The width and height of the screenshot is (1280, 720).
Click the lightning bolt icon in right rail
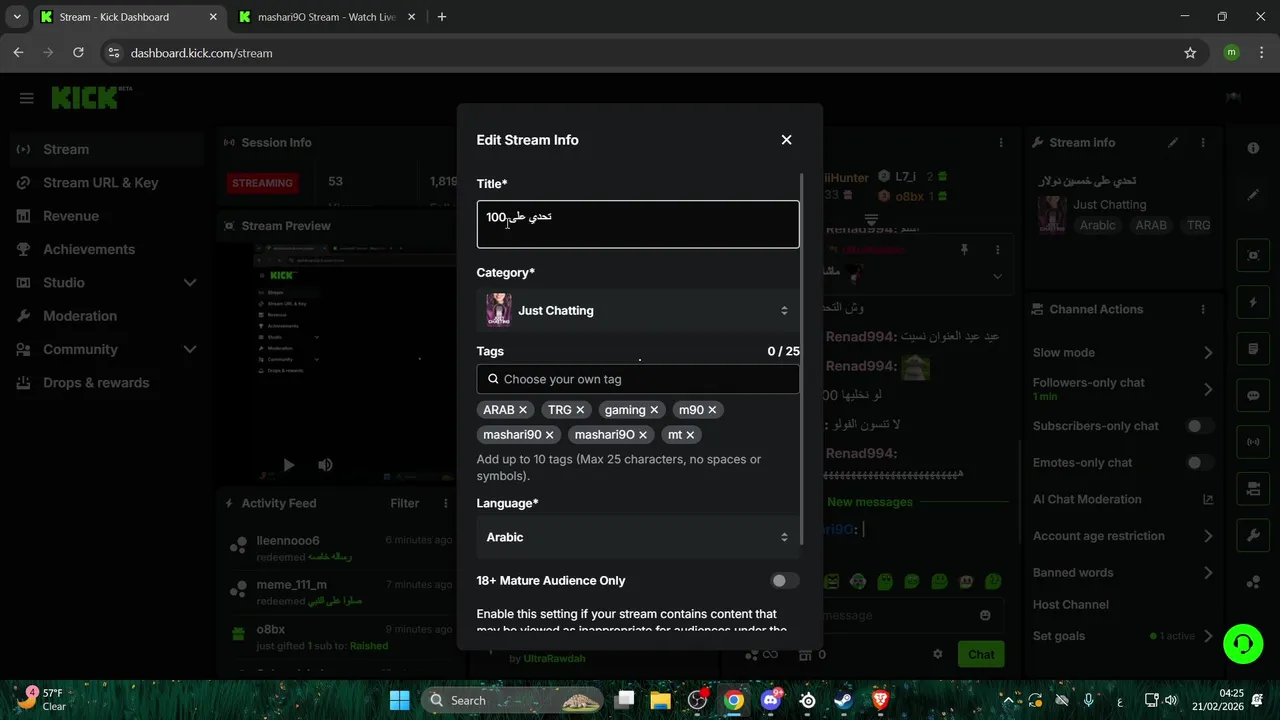pyautogui.click(x=1253, y=302)
